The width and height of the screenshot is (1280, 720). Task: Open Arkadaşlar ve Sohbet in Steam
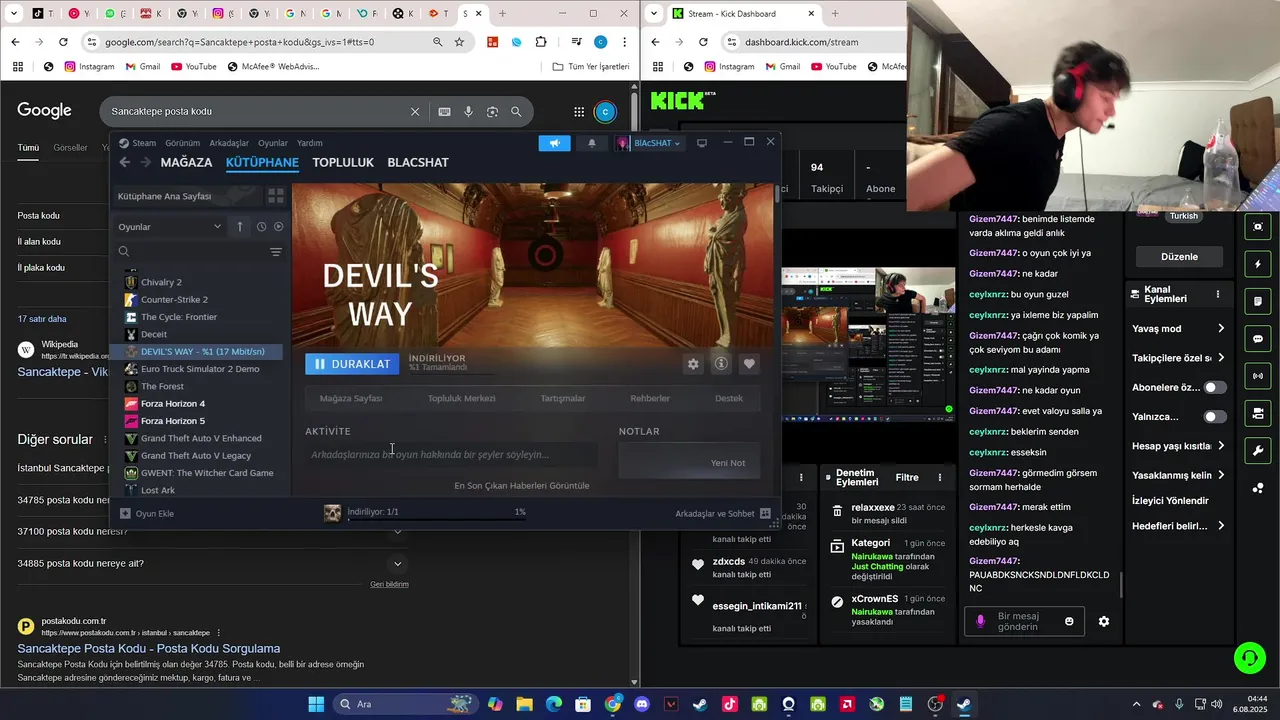pyautogui.click(x=722, y=514)
